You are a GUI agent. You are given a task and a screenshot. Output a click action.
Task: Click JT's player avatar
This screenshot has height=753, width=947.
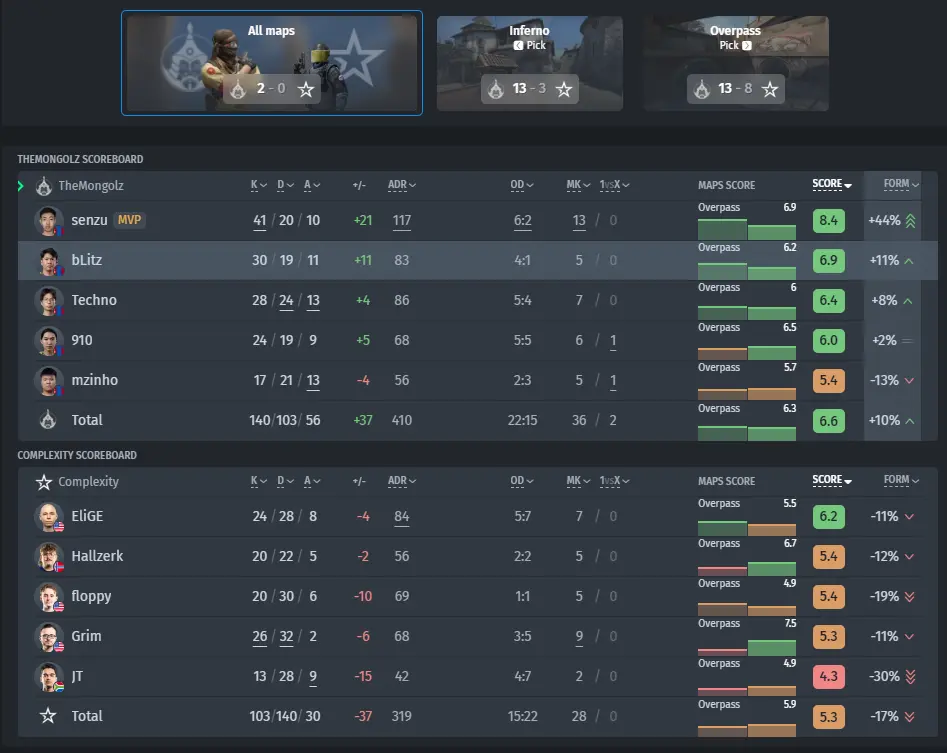pos(48,676)
